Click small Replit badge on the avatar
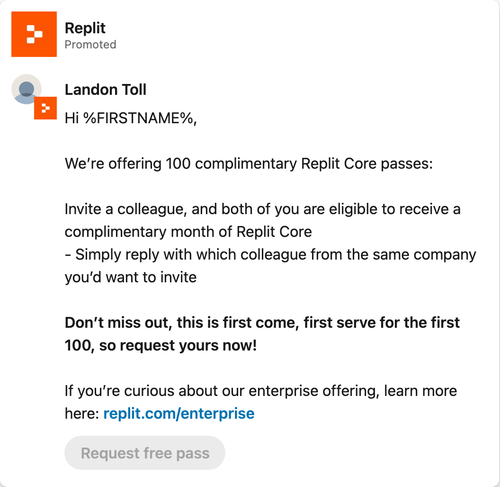500x487 pixels. (x=45, y=108)
